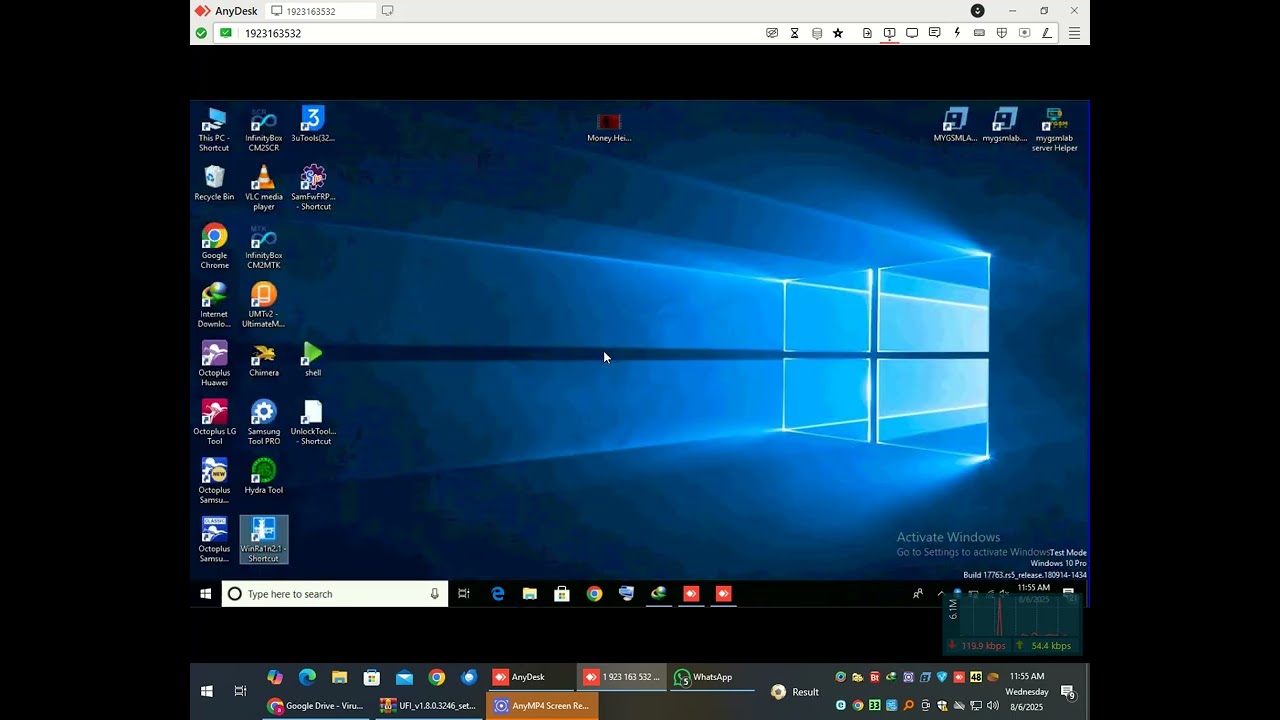Launch Hydra Tool desktop icon

pos(263,477)
